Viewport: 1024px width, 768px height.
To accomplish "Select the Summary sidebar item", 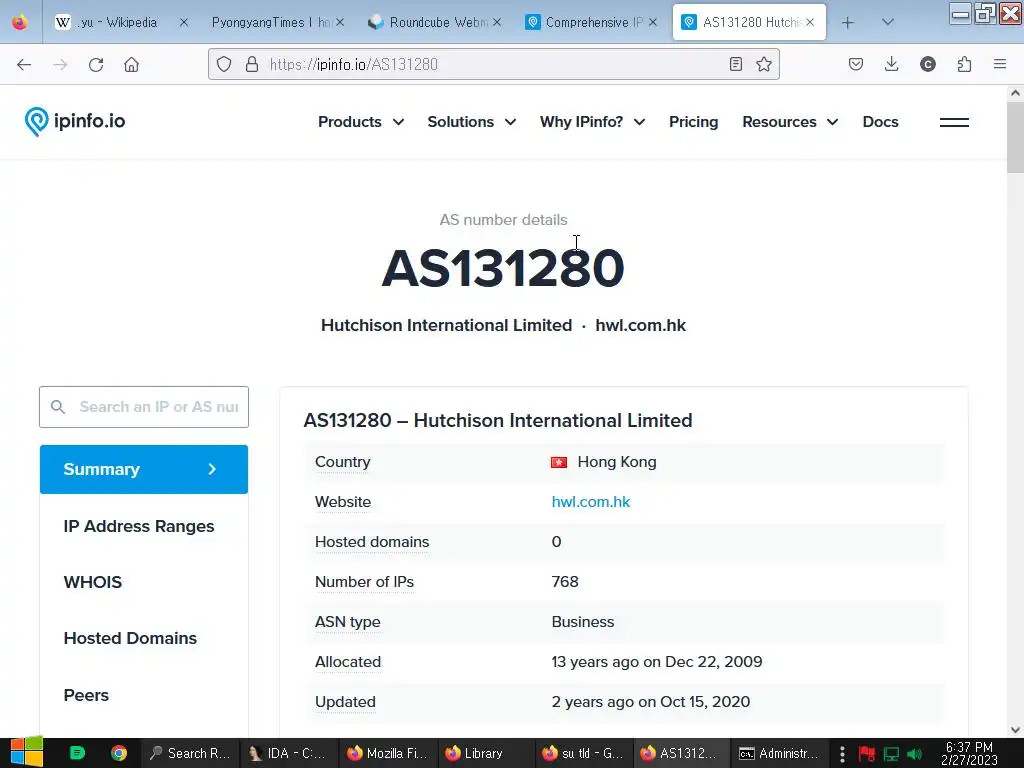I will click(x=144, y=470).
